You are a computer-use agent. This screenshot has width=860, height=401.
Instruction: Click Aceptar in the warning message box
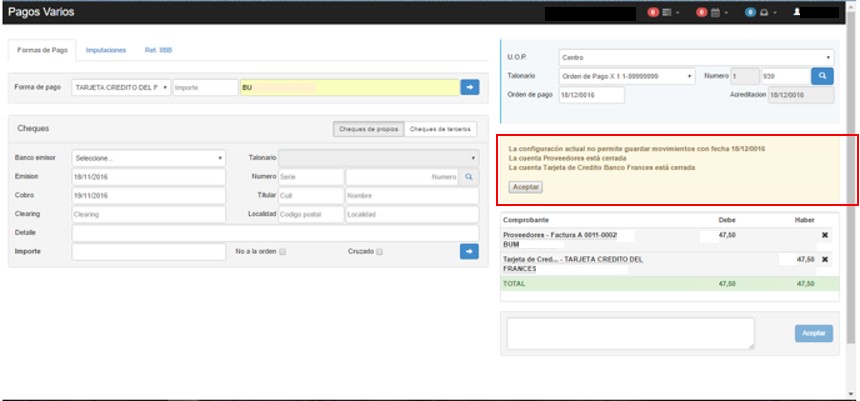point(525,187)
